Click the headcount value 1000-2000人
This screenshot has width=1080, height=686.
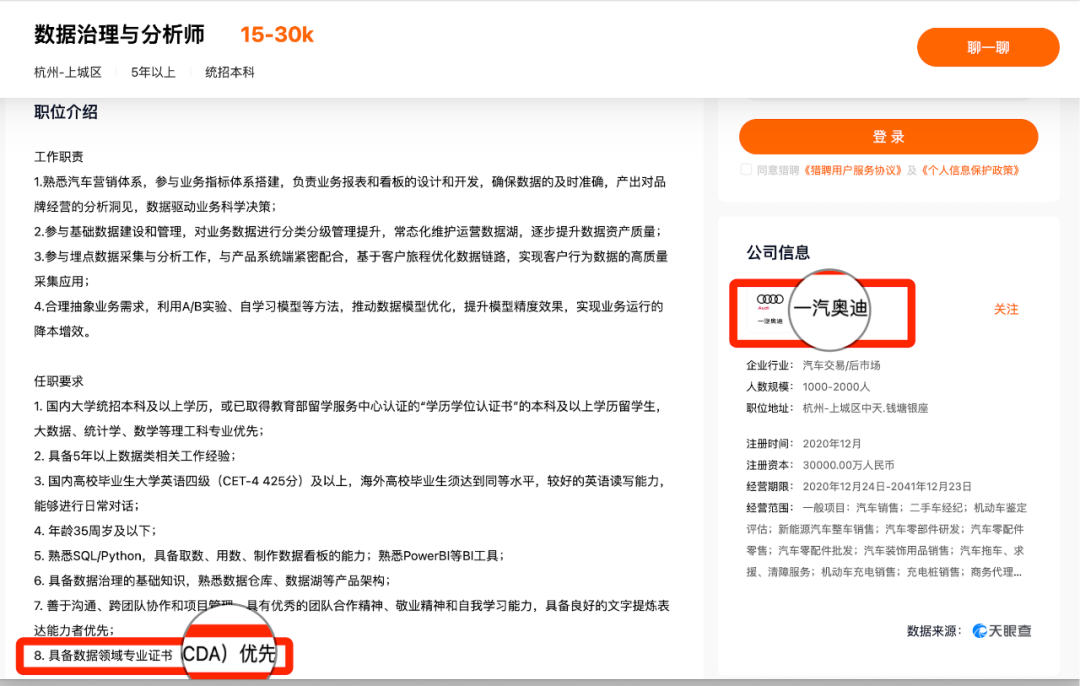[836, 386]
